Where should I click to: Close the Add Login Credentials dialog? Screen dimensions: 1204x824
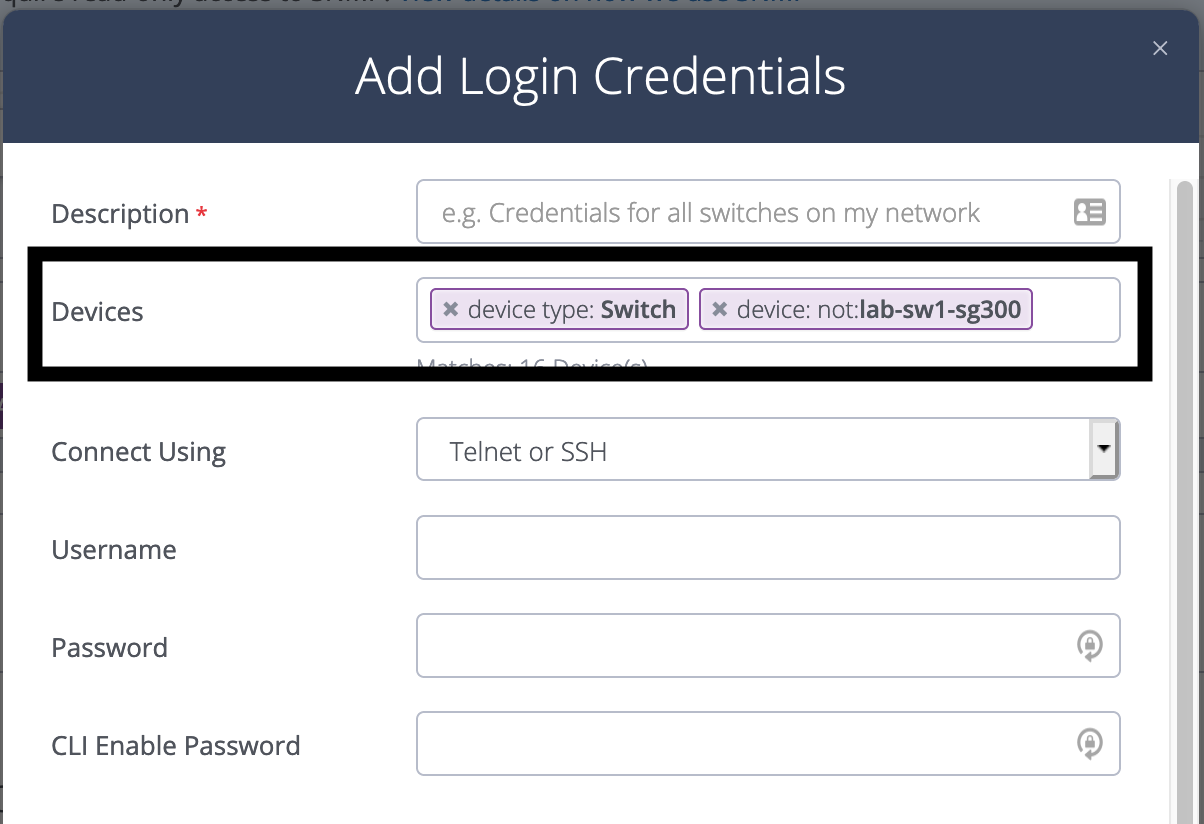click(1160, 48)
